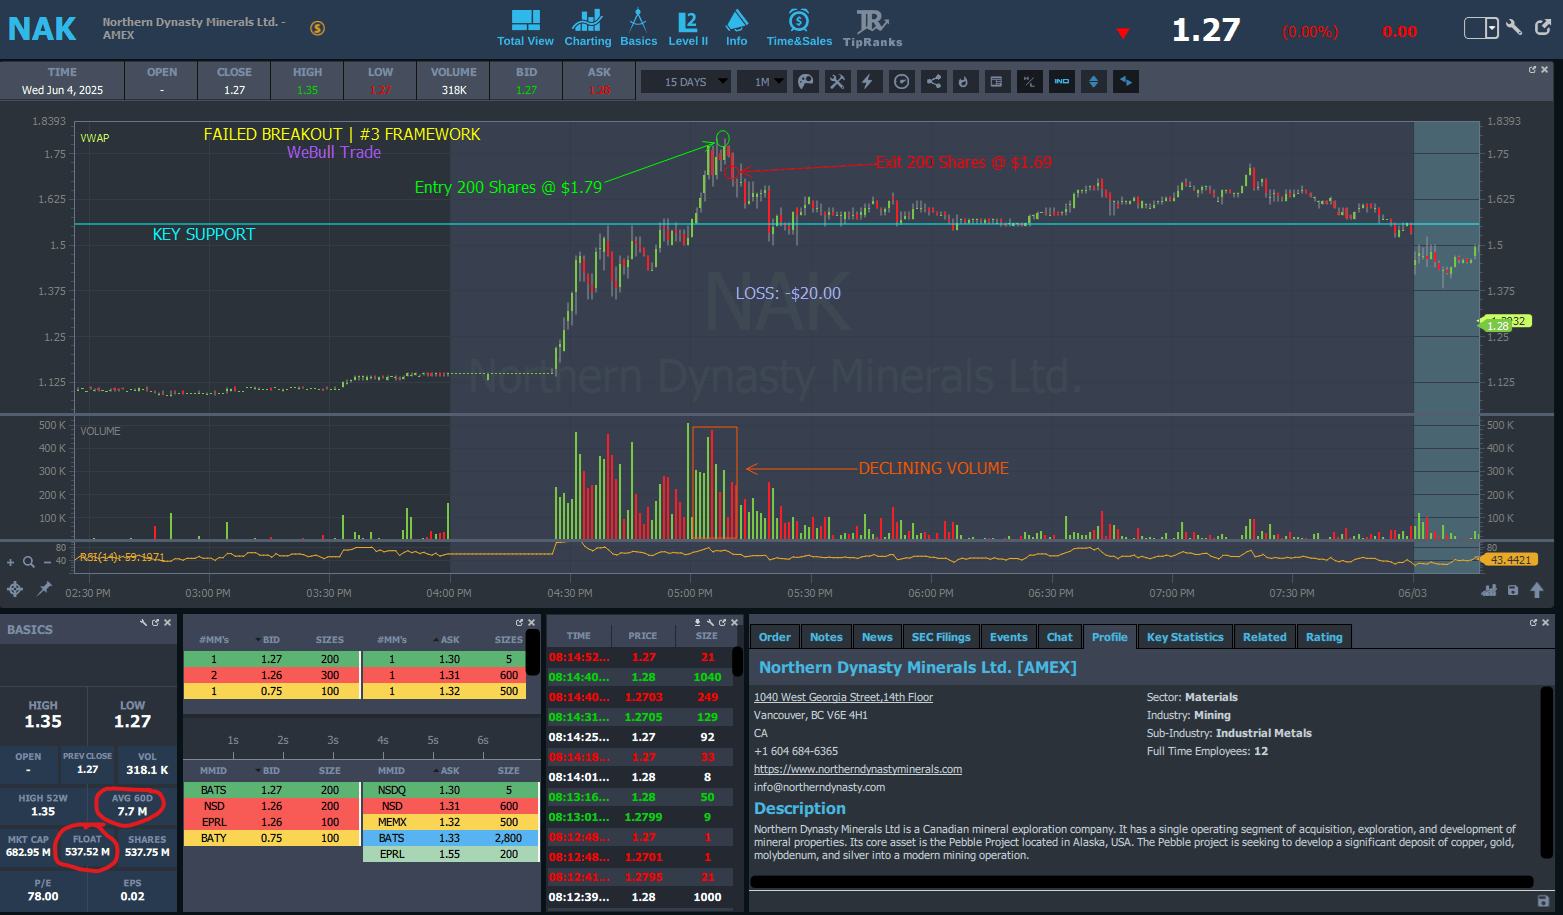Open the layout dropdown arrow beside wrench

pos(1491,28)
